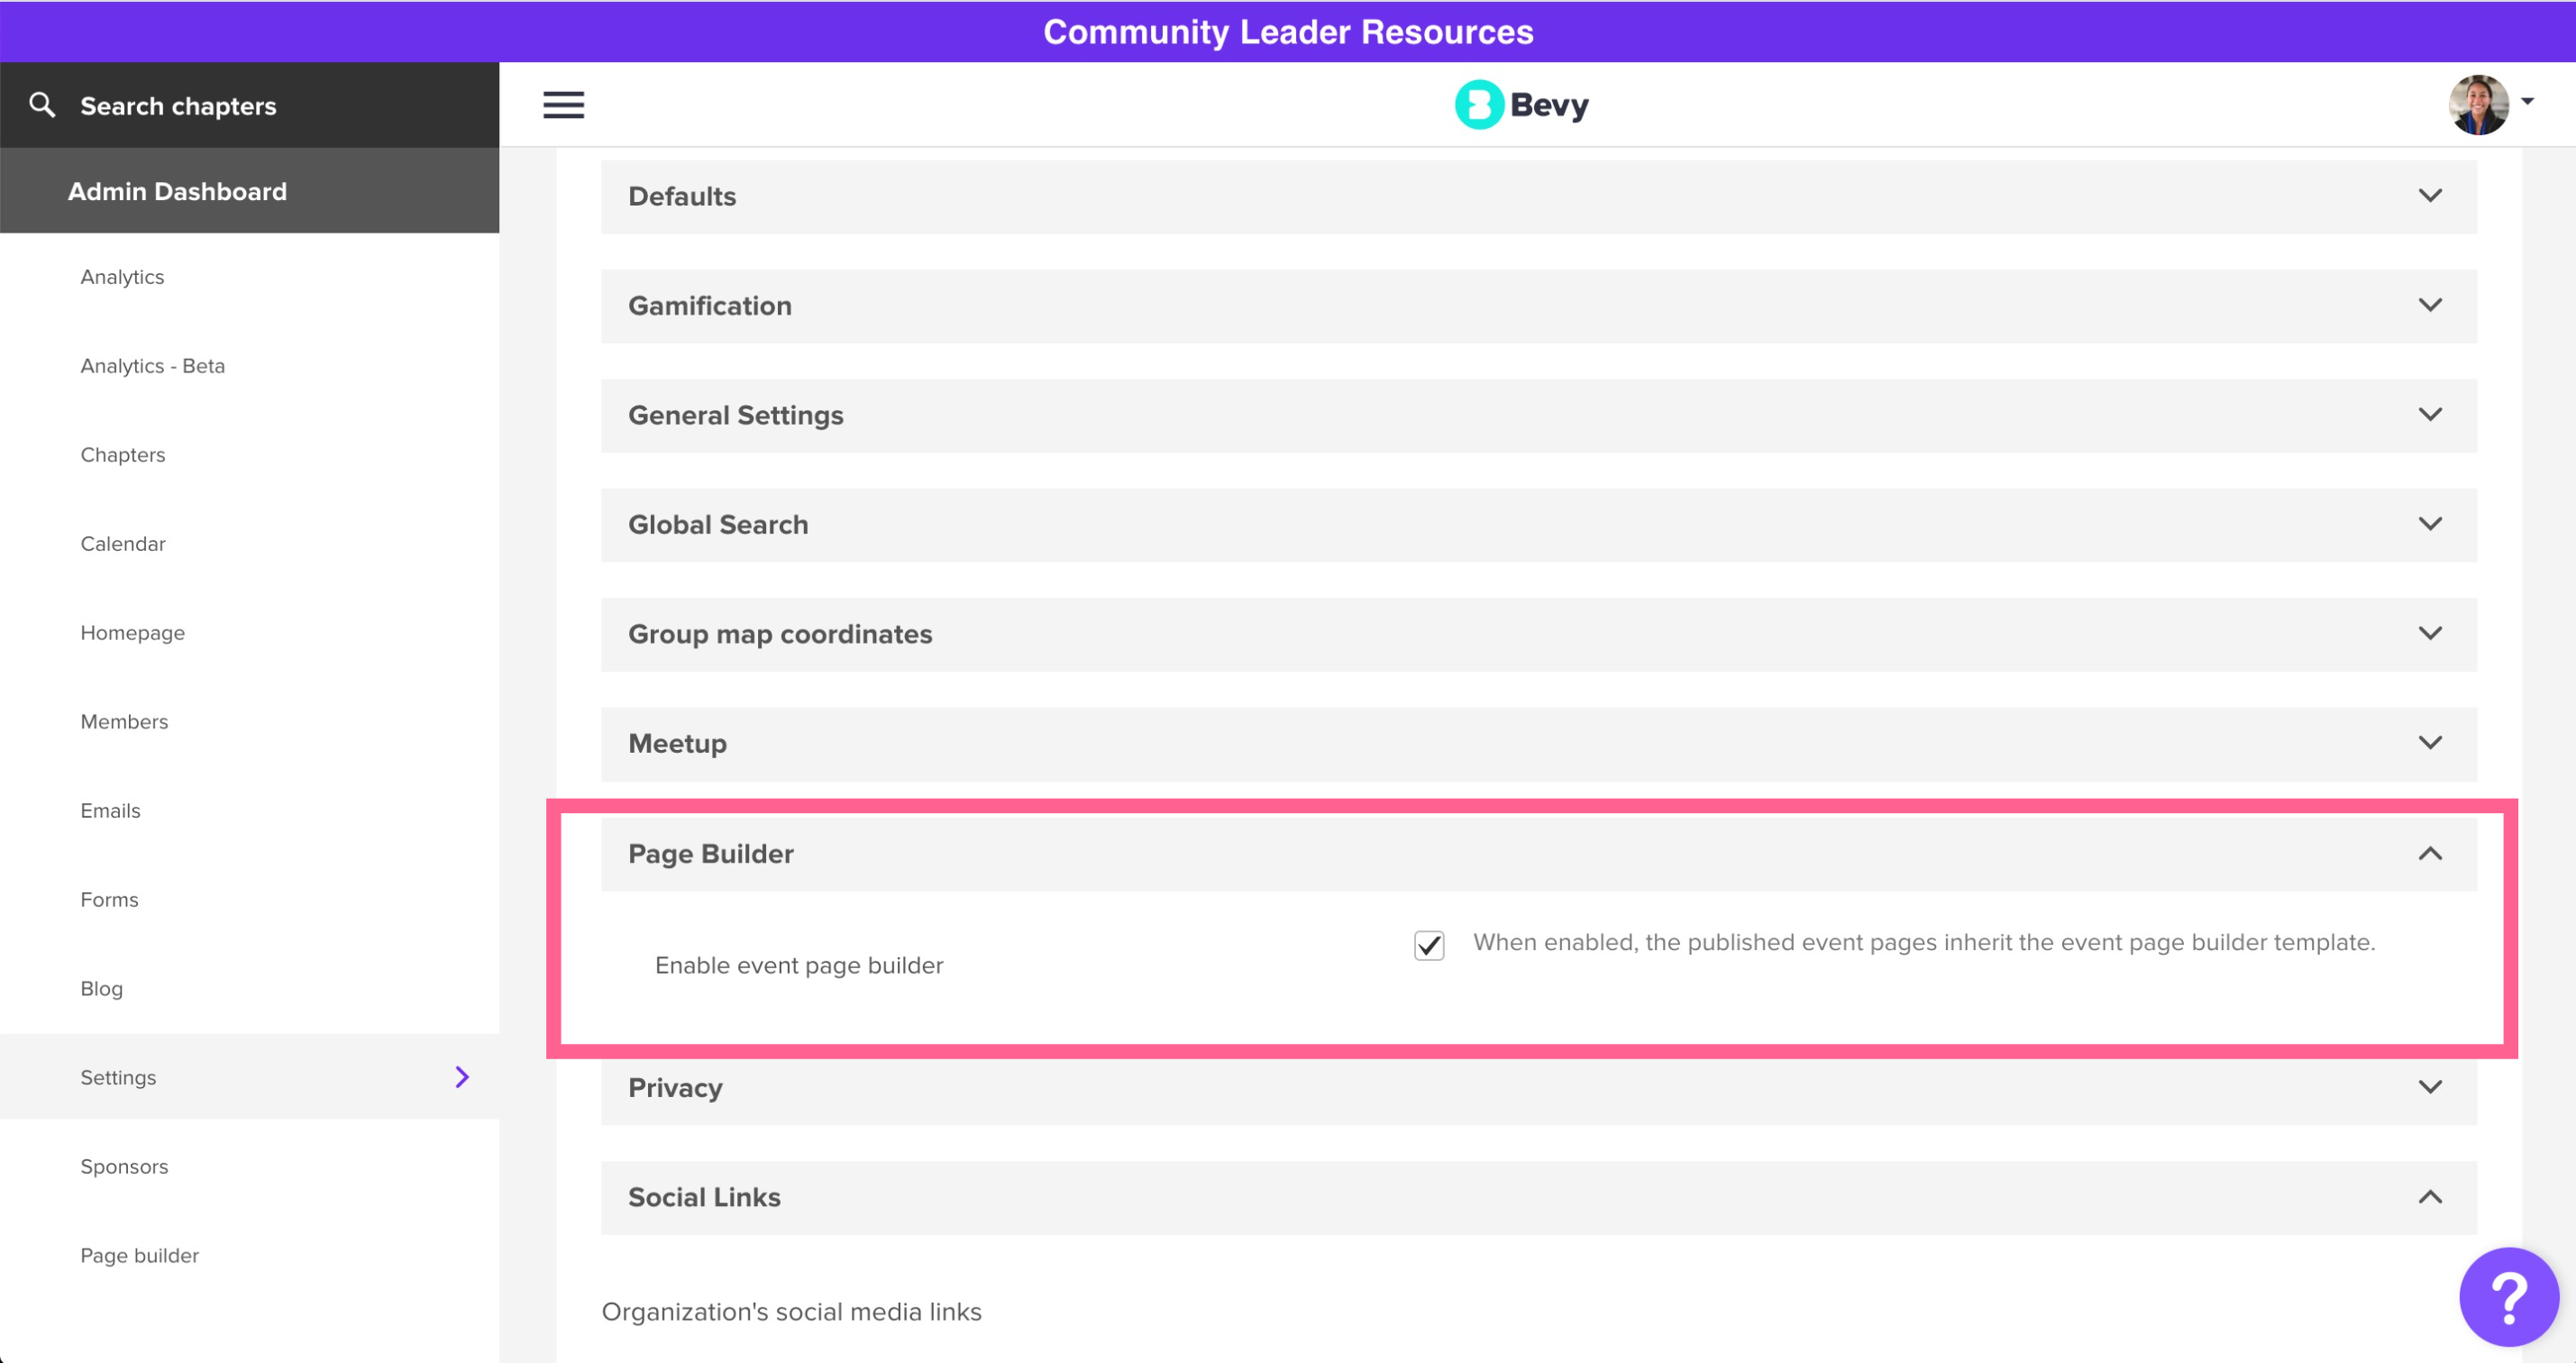
Task: Expand the Privacy section chevron
Action: 2430,1087
